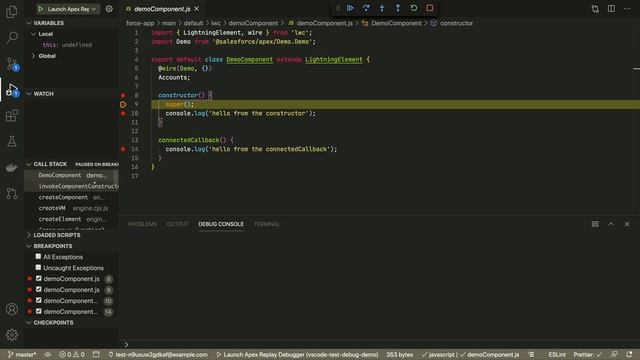
Task: Open the Manage gear in the activity bar
Action: coord(12,335)
